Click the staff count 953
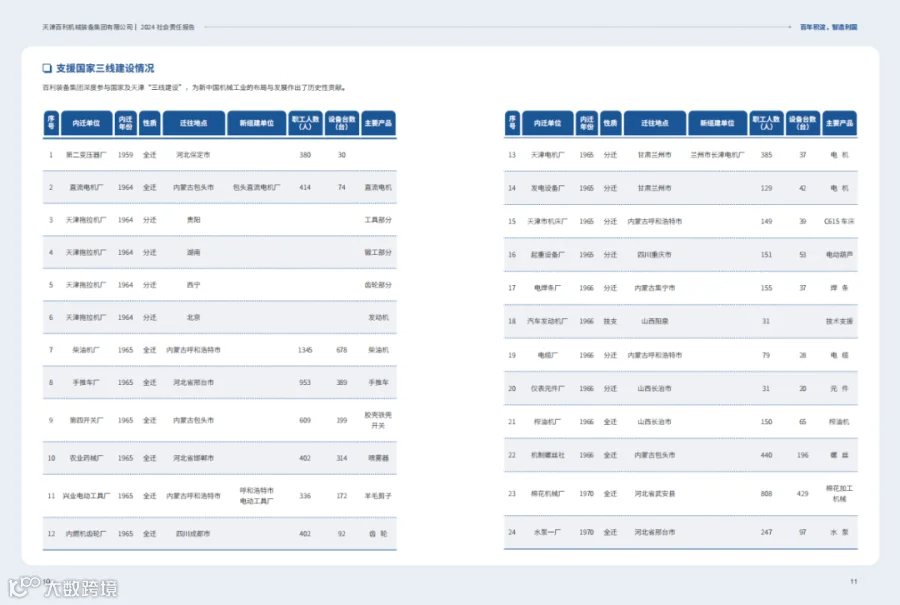The width and height of the screenshot is (900, 605). 305,382
